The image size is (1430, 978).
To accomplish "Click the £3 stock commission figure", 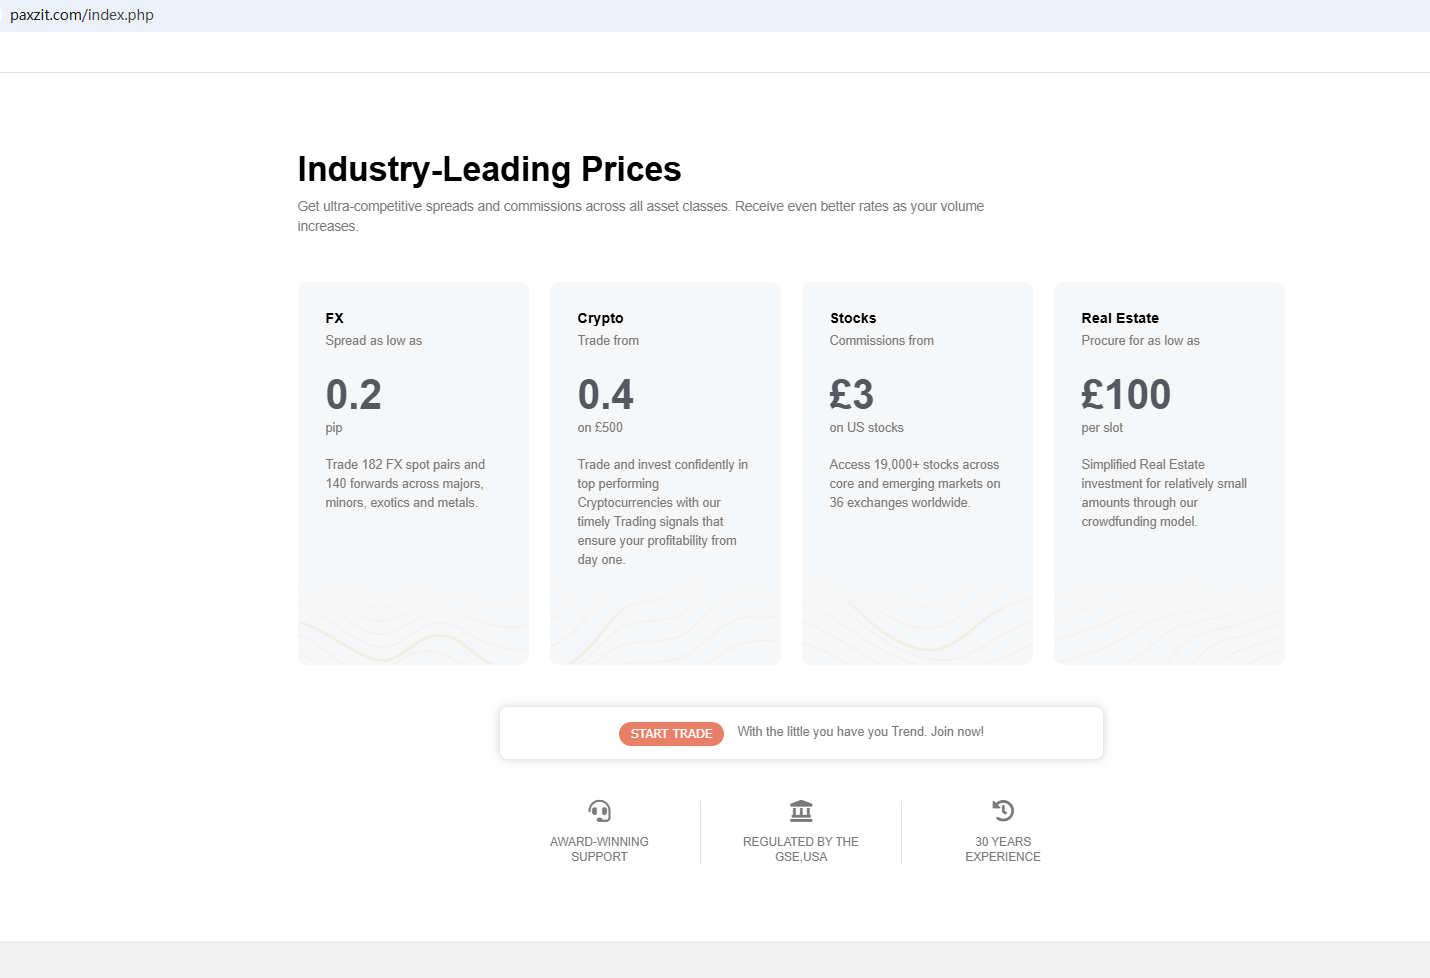I will pyautogui.click(x=852, y=395).
